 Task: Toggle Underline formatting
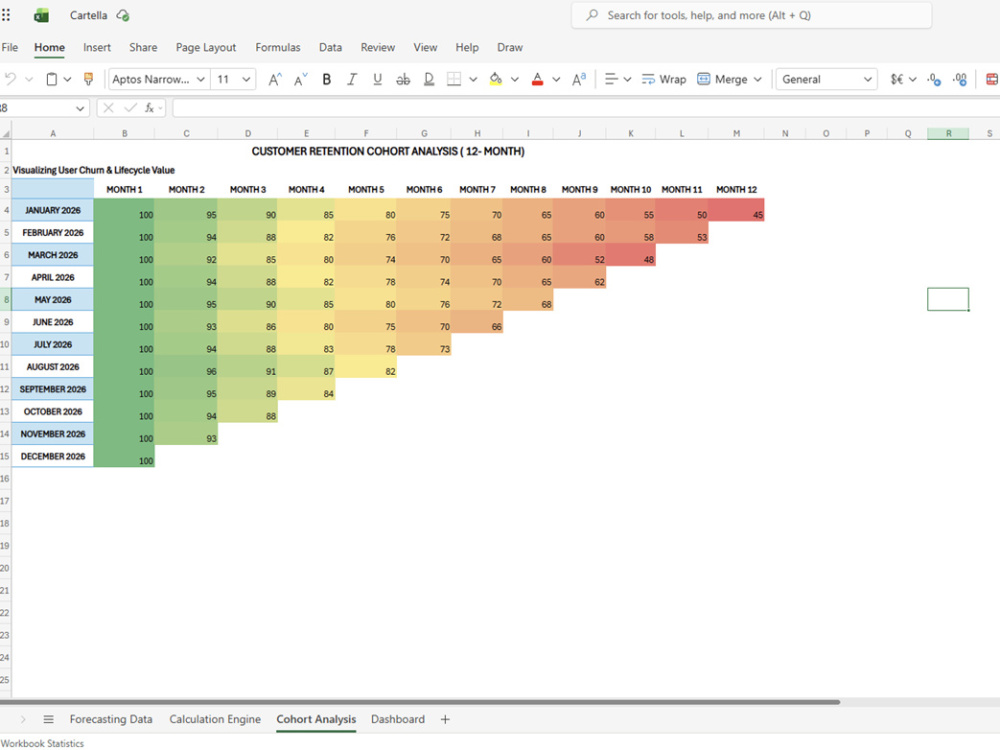(x=378, y=79)
